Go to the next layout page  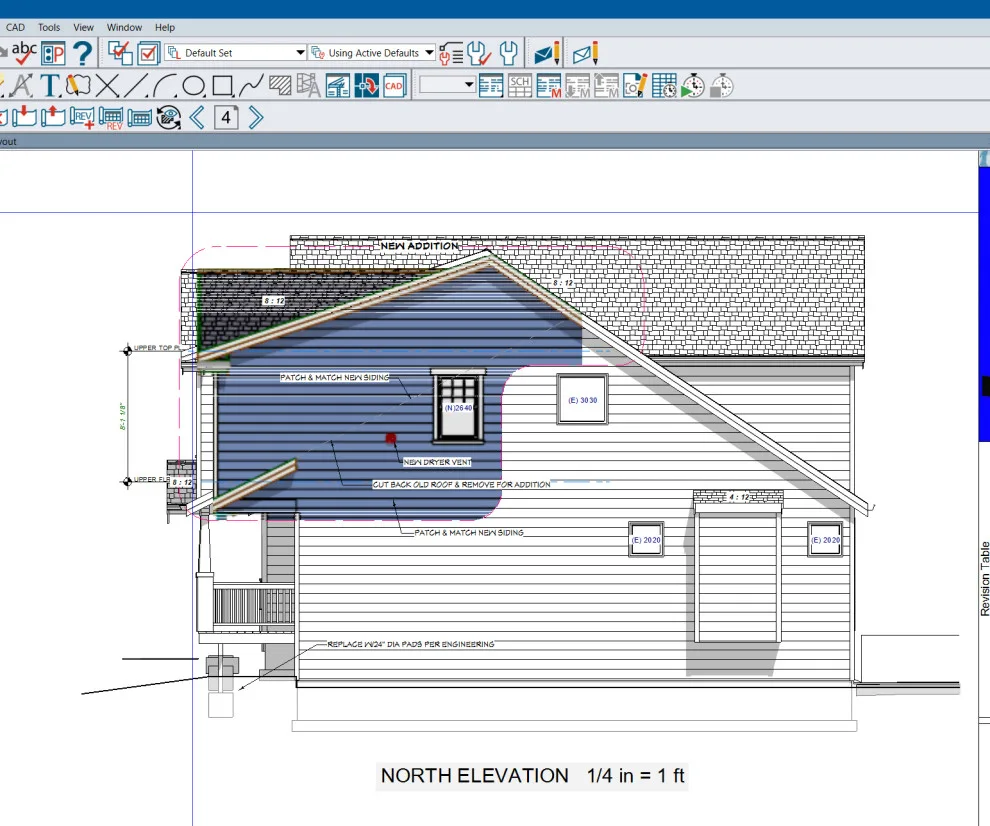tap(255, 117)
